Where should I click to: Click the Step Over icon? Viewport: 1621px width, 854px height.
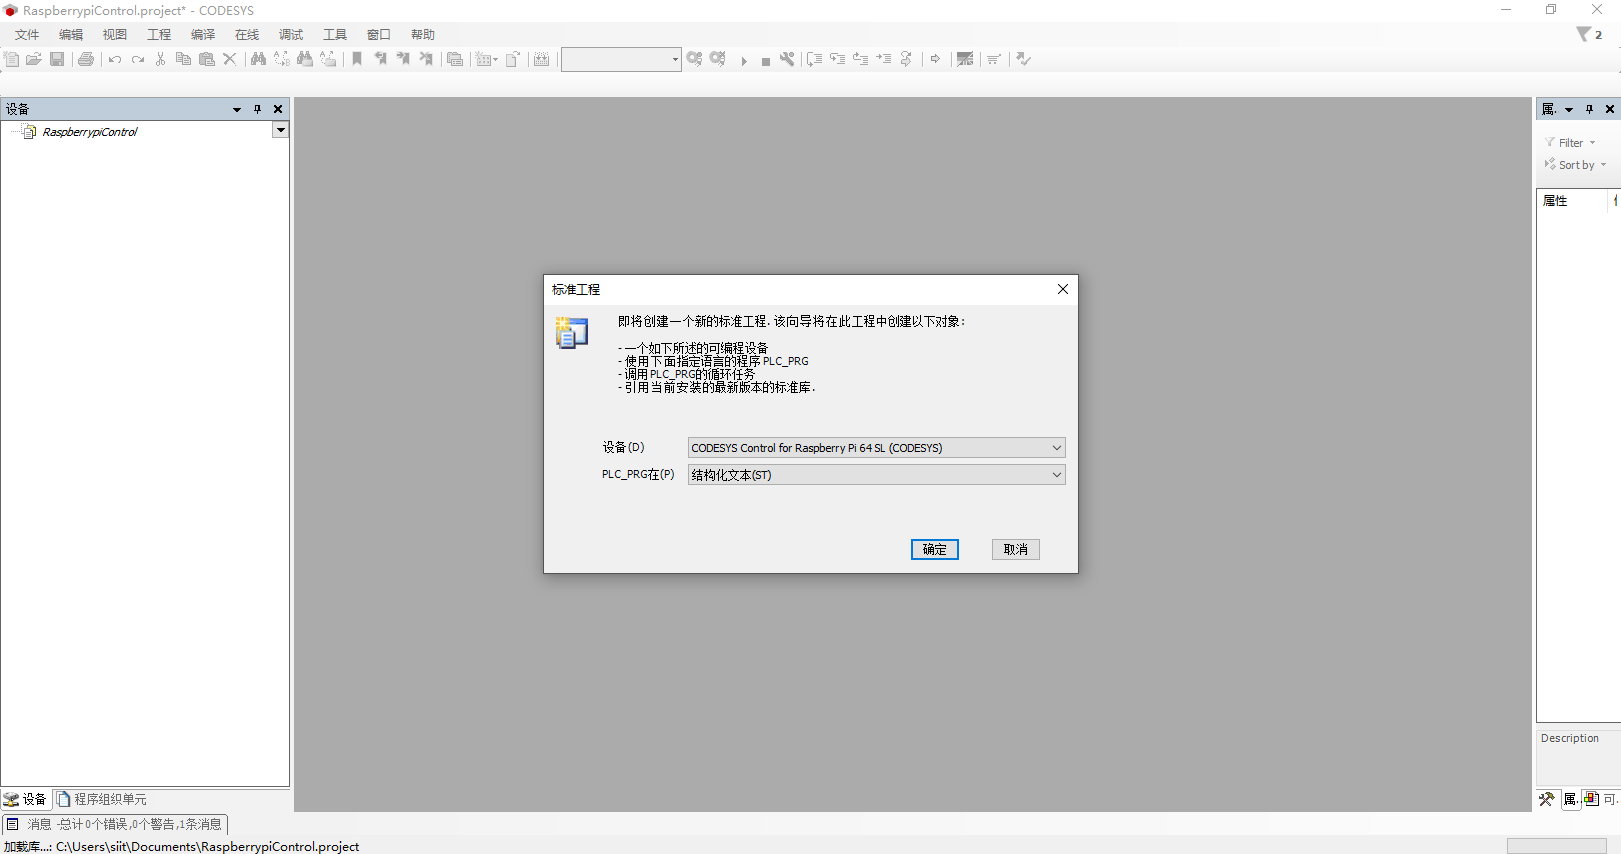click(814, 59)
